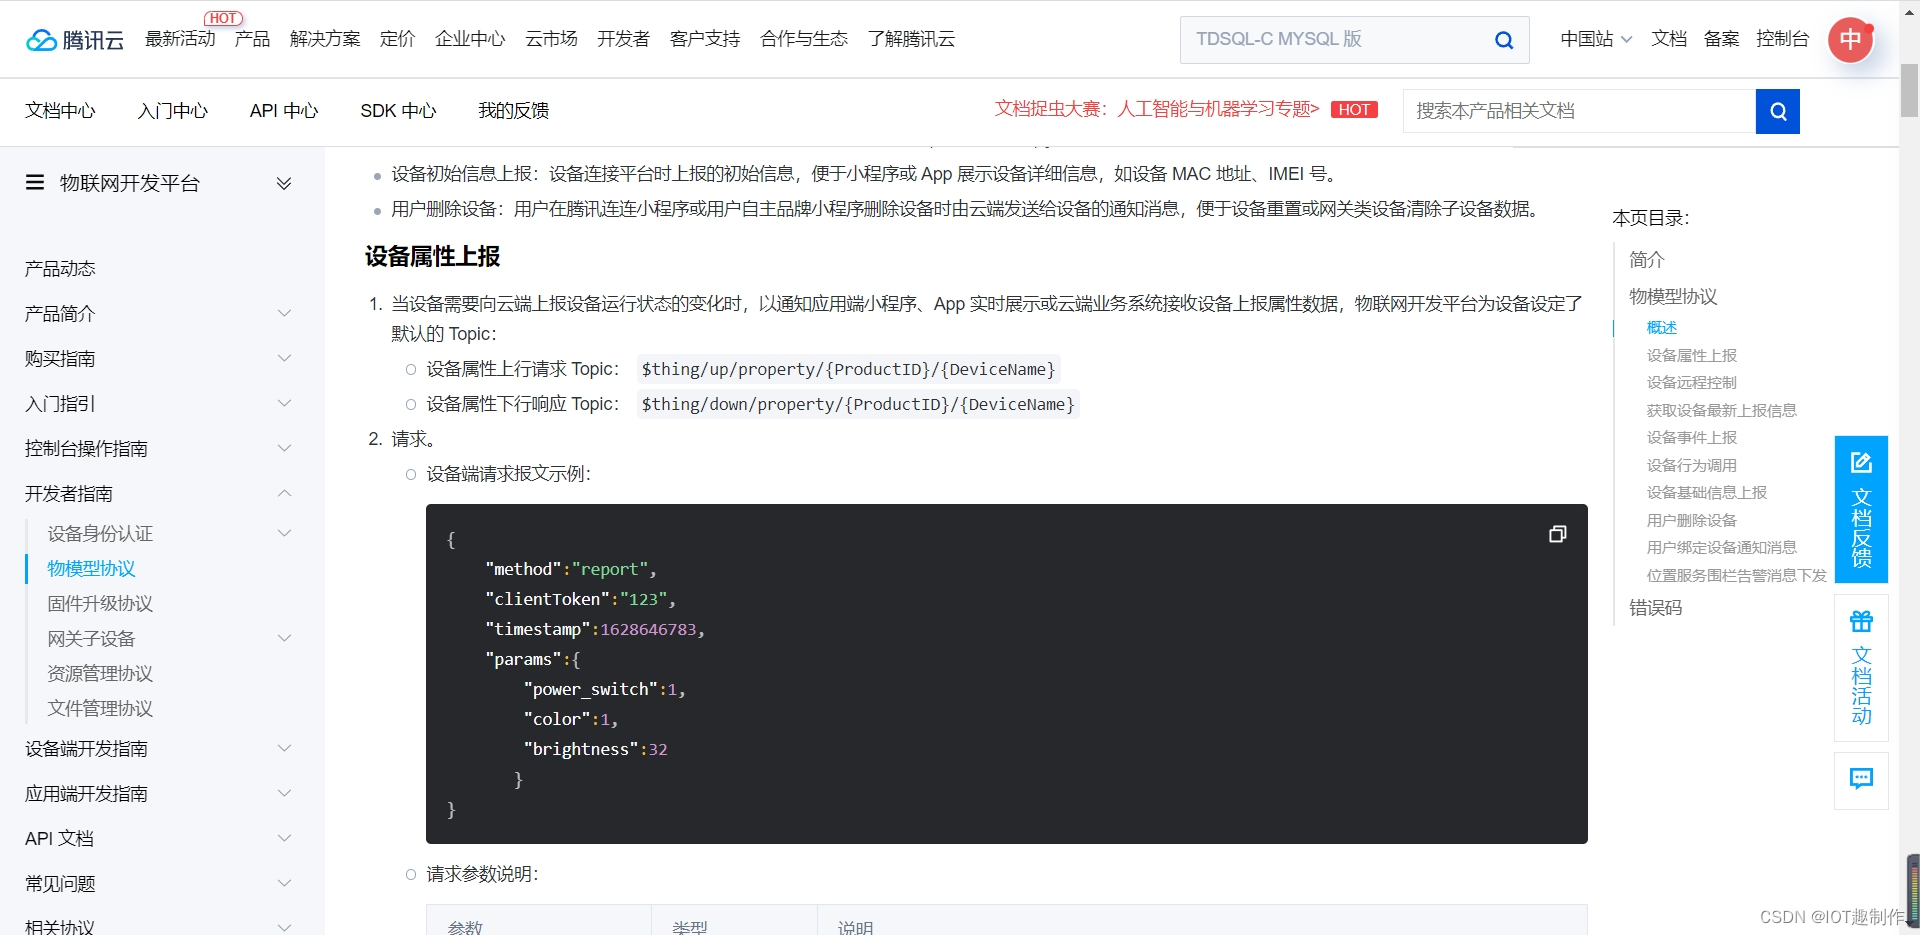Click the blue document search button
The width and height of the screenshot is (1920, 935).
tap(1777, 111)
